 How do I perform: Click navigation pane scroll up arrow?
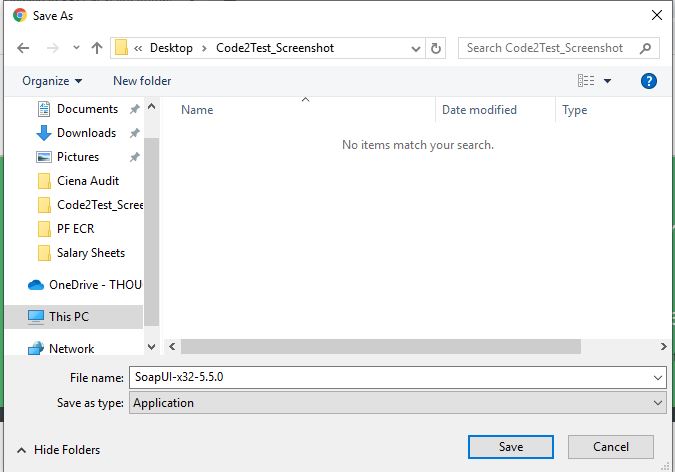(152, 106)
